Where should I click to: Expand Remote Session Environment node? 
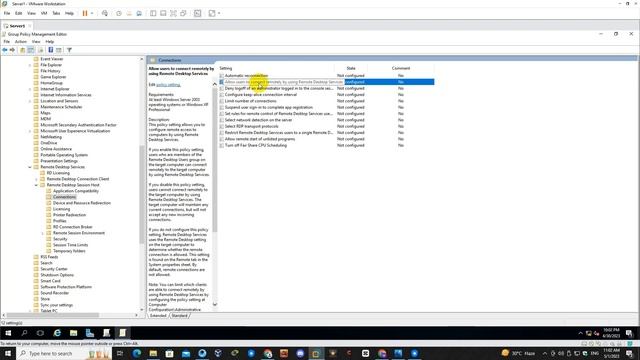tap(42, 233)
